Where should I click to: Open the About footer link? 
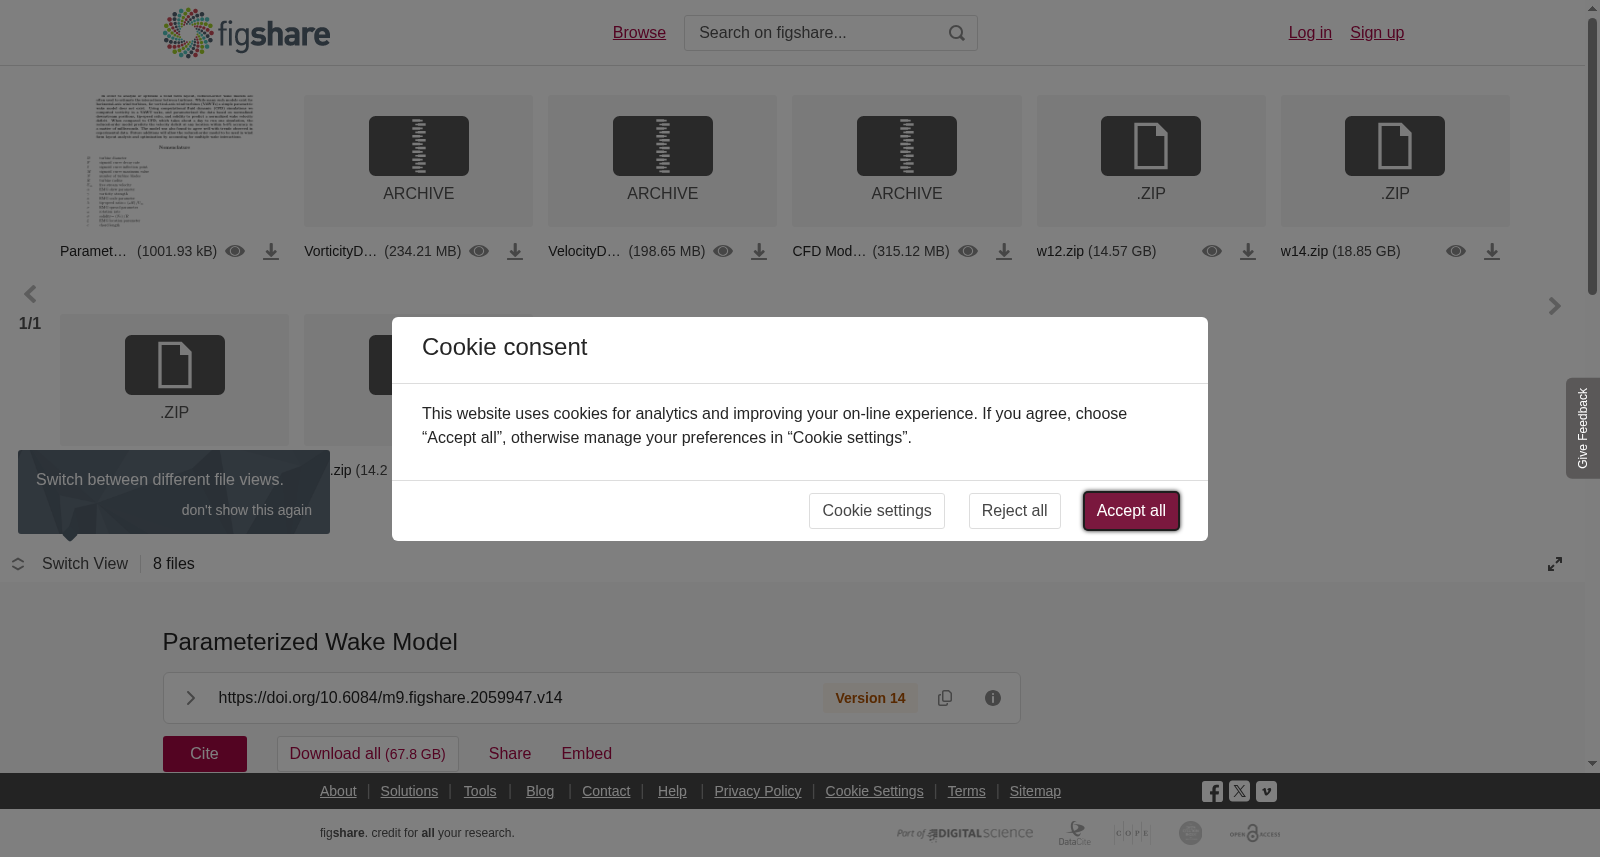[338, 791]
